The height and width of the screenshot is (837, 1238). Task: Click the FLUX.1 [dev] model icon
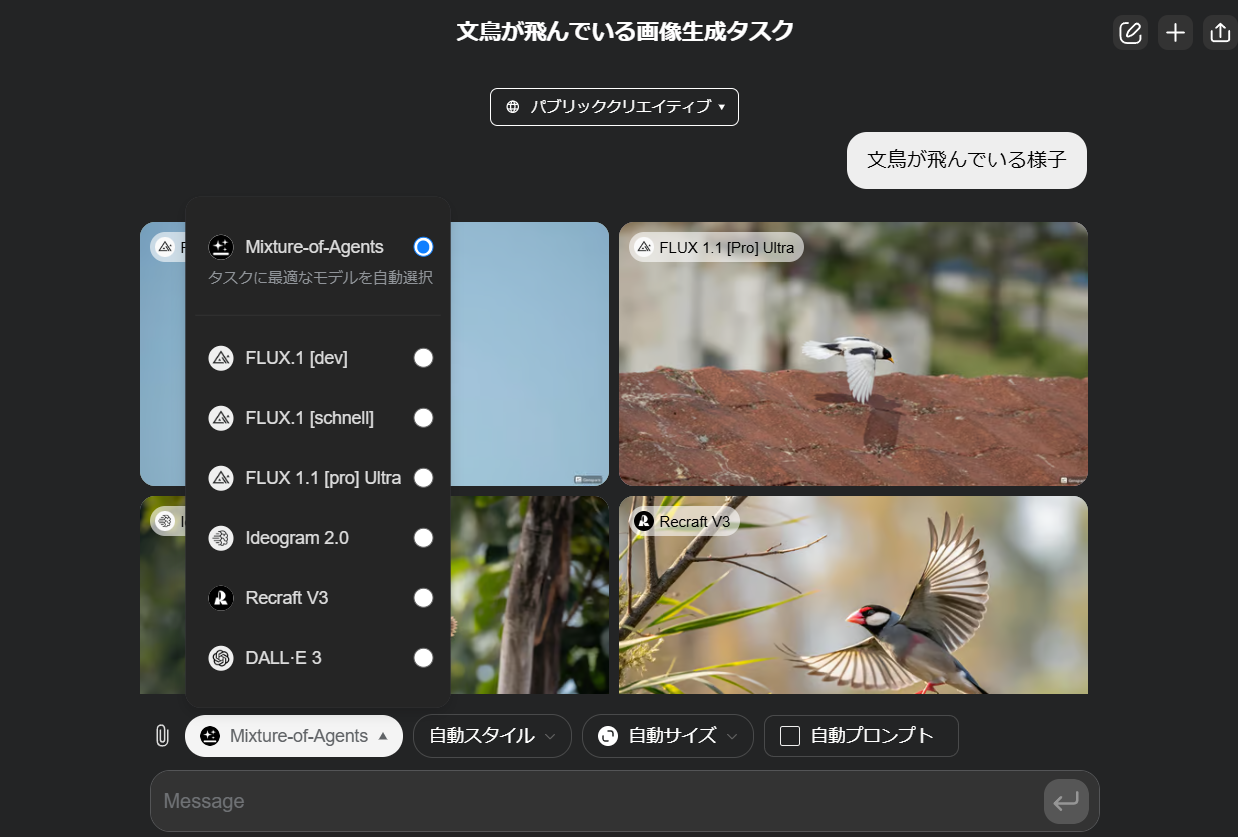(221, 358)
